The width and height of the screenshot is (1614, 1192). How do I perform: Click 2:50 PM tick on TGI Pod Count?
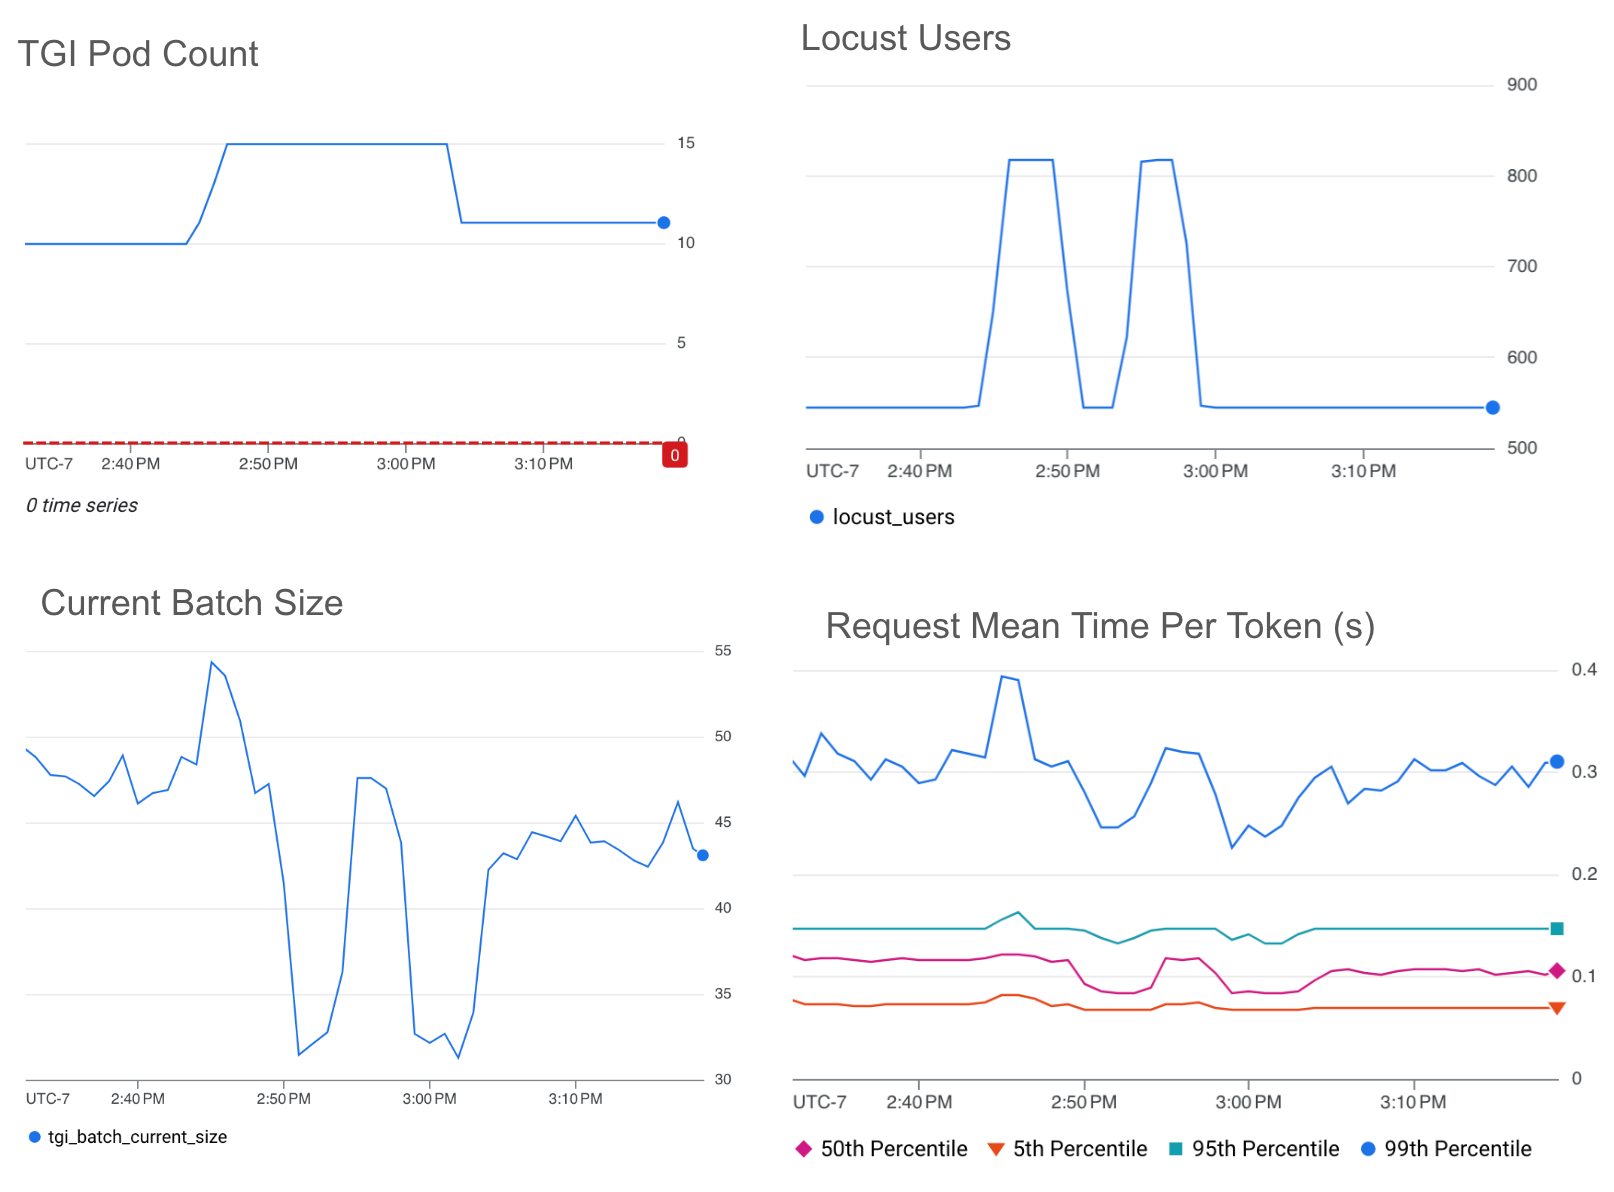point(268,464)
